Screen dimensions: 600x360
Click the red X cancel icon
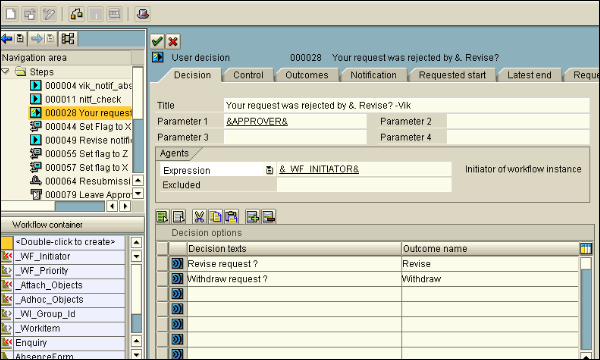173,41
